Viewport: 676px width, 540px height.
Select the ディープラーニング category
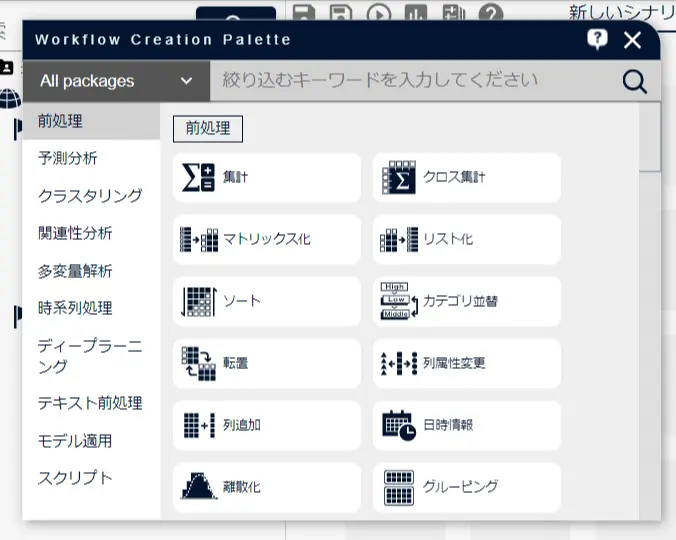90,356
